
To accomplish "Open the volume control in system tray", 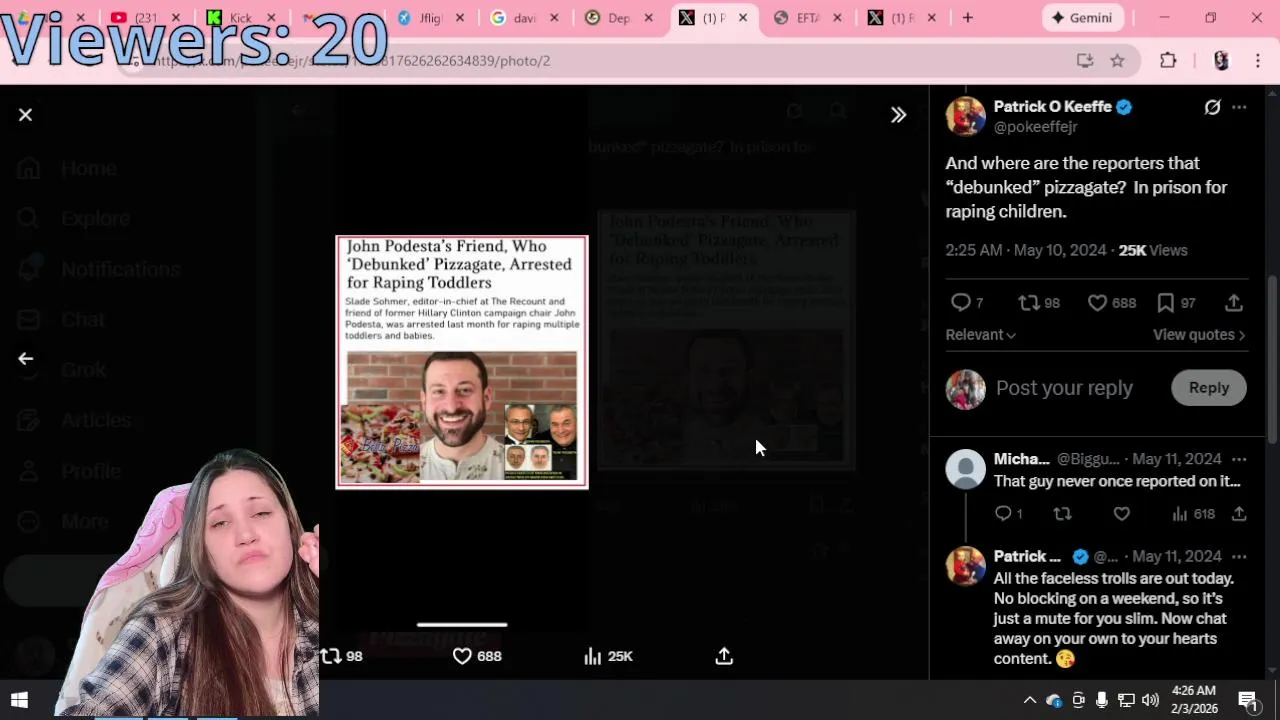I will click(1150, 700).
